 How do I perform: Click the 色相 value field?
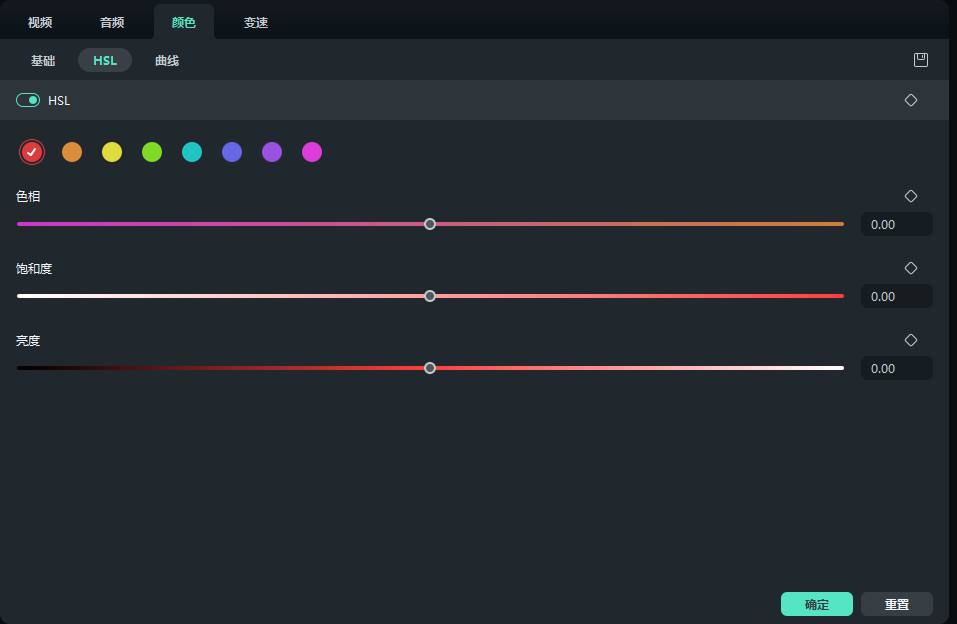[897, 224]
